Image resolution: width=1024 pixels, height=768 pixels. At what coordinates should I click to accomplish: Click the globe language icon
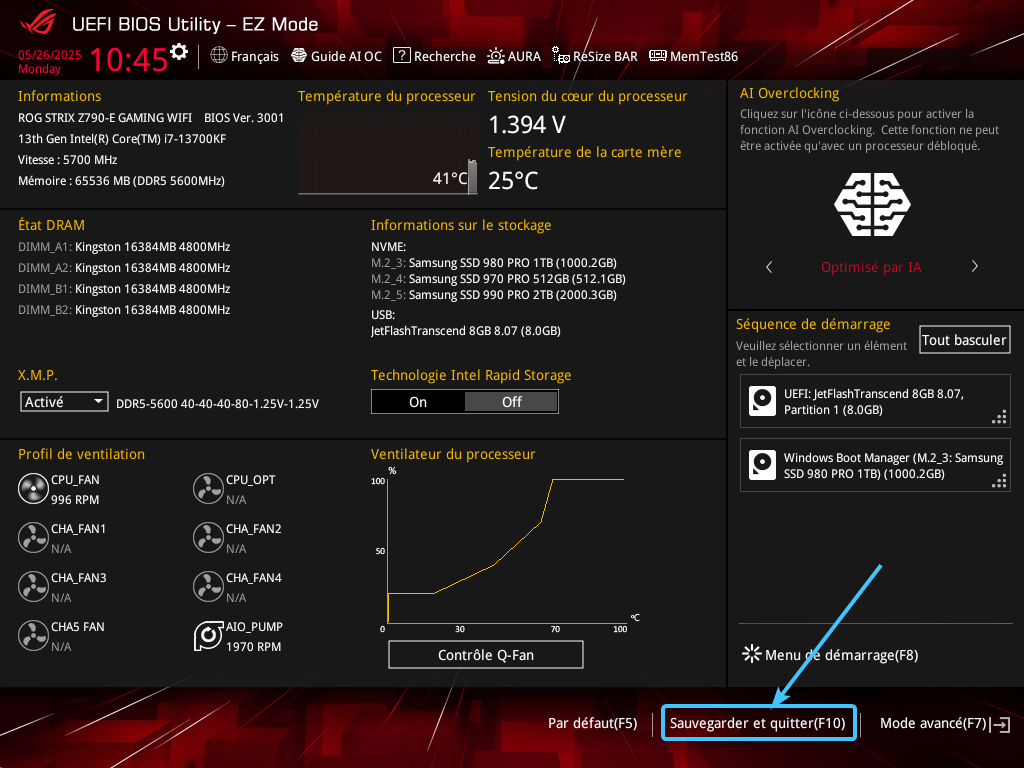coord(219,56)
